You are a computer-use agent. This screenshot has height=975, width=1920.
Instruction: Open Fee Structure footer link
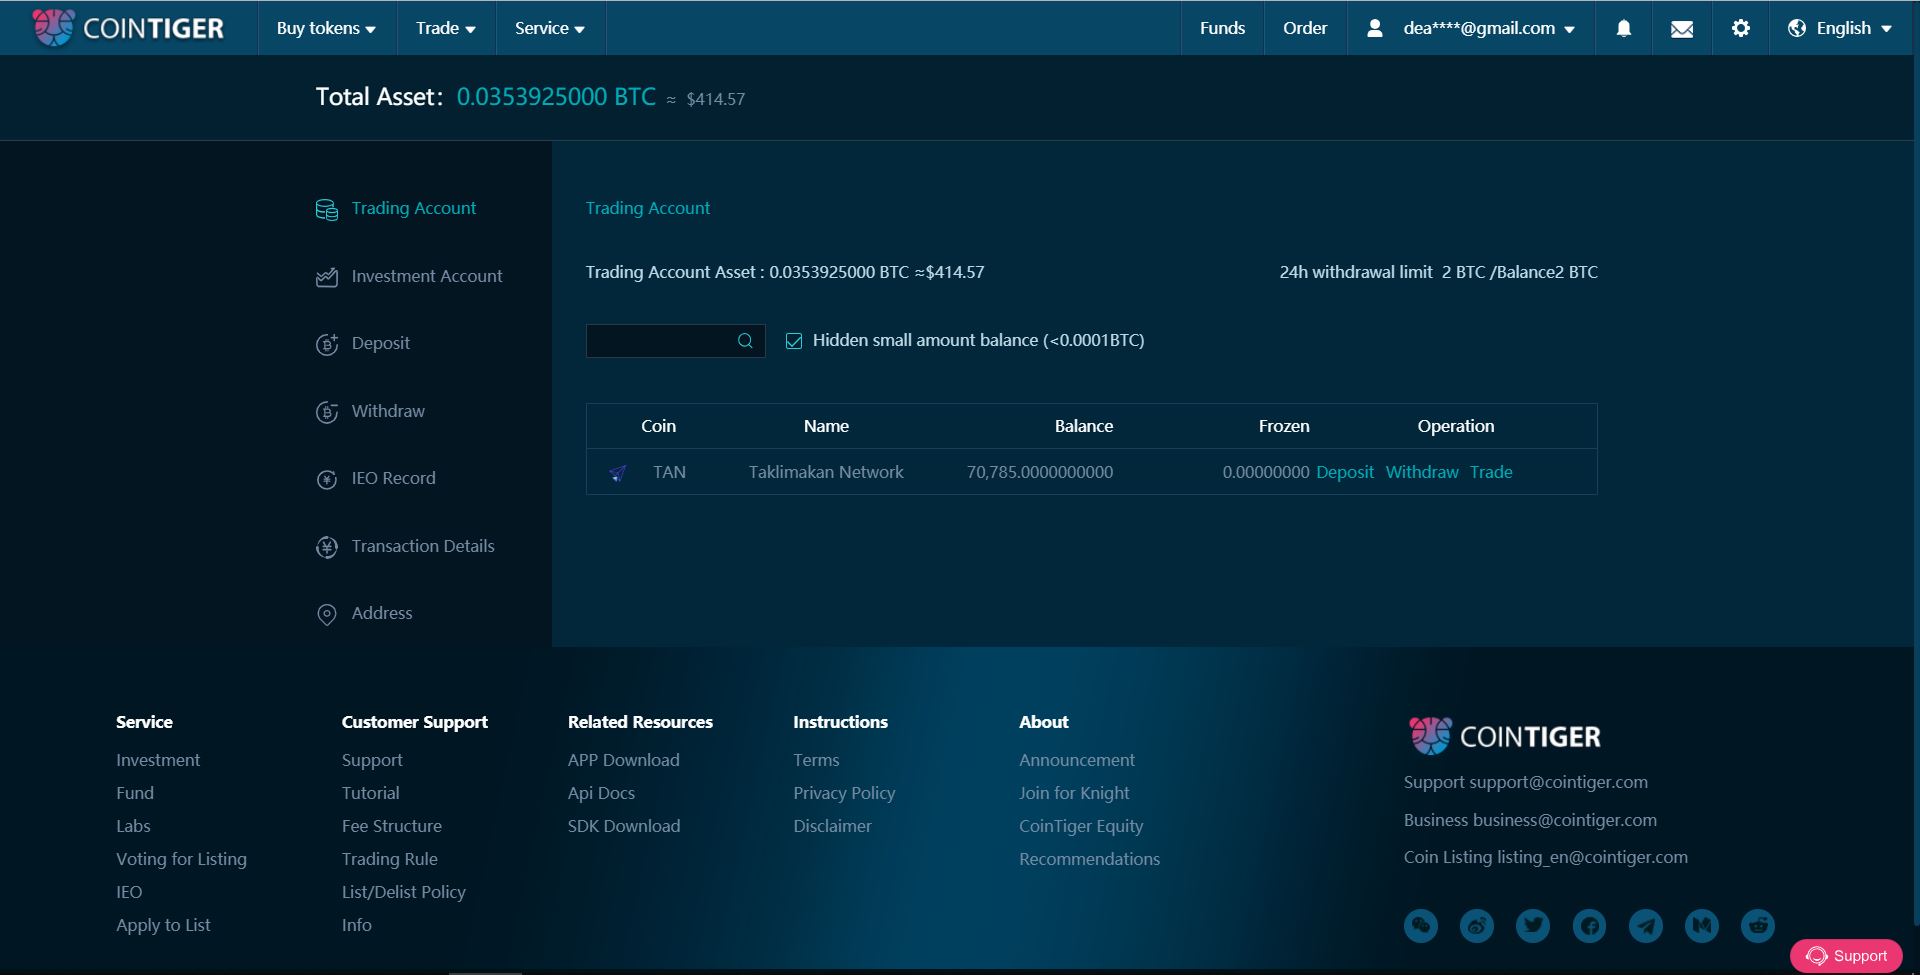point(392,826)
